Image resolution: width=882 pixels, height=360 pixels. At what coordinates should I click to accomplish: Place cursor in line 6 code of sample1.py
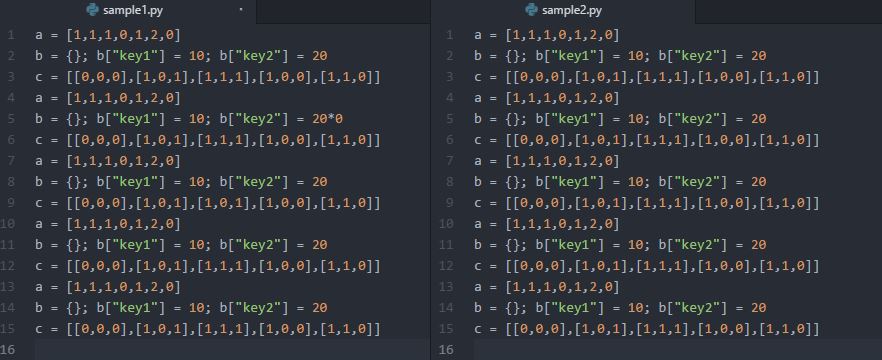click(208, 140)
